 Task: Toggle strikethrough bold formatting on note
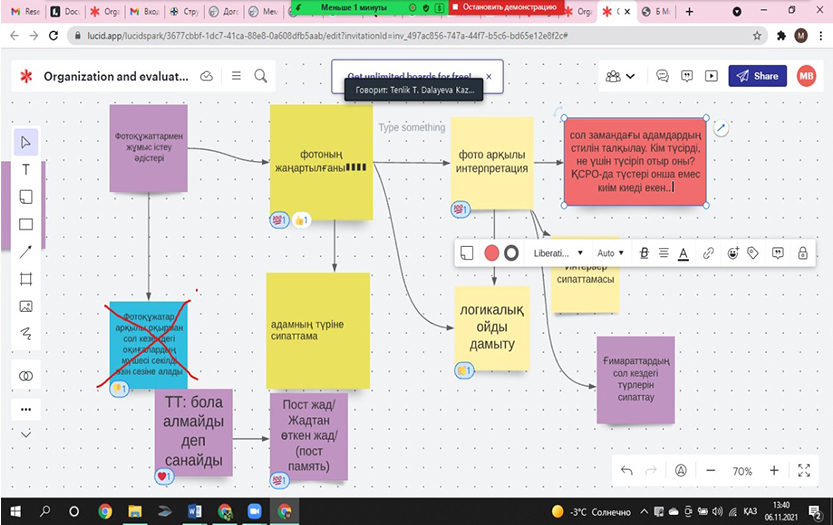(644, 253)
